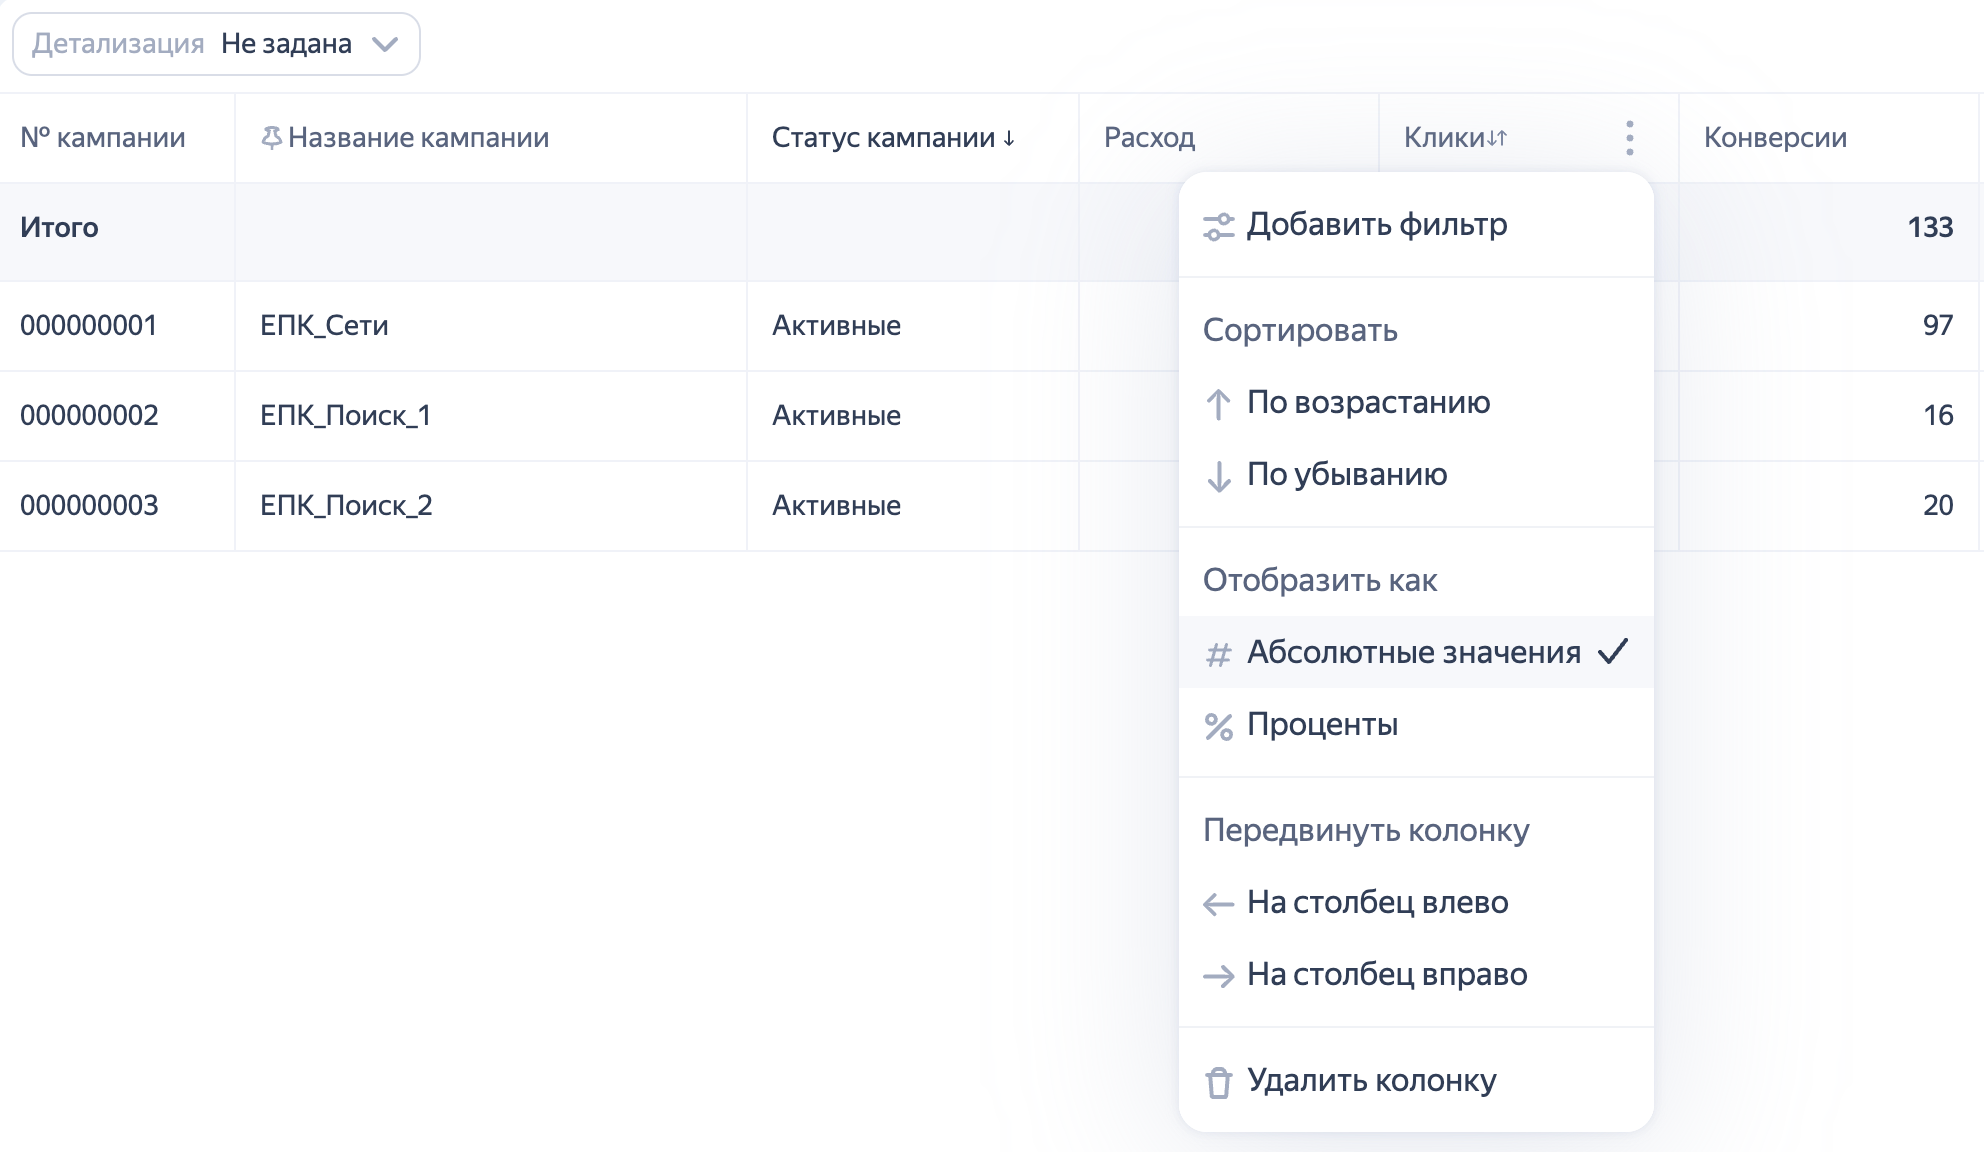Click campaign name ЕПК_Поиск_2
The height and width of the screenshot is (1152, 1984).
point(347,506)
